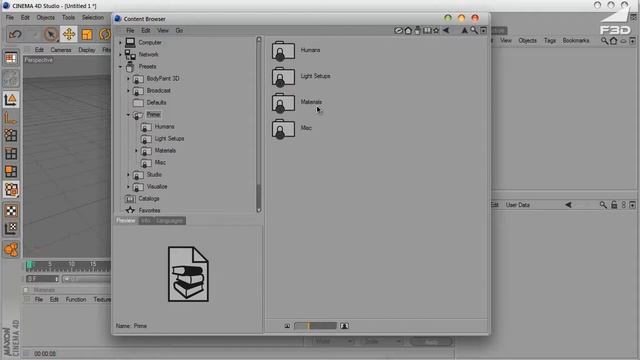Viewport: 640px width, 360px height.
Task: Open the main window Tools menu
Action: (69, 18)
